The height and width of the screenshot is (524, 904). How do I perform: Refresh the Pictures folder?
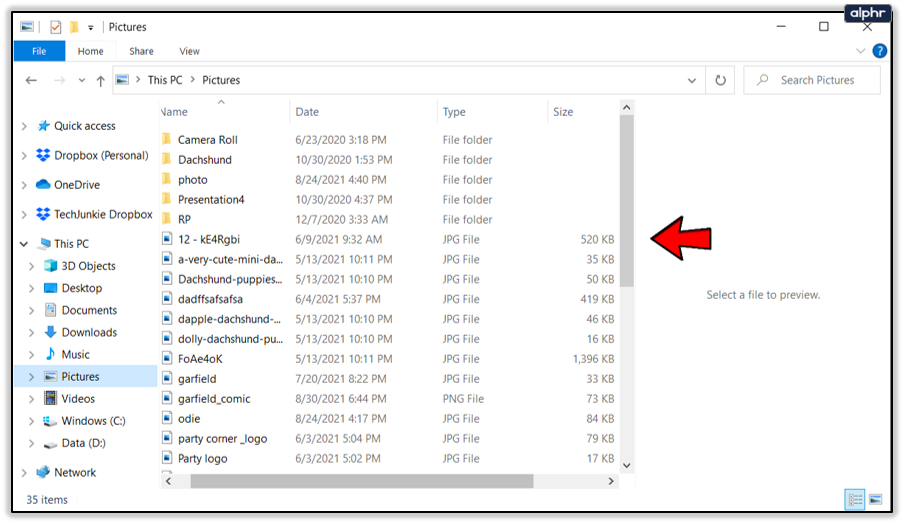(721, 81)
